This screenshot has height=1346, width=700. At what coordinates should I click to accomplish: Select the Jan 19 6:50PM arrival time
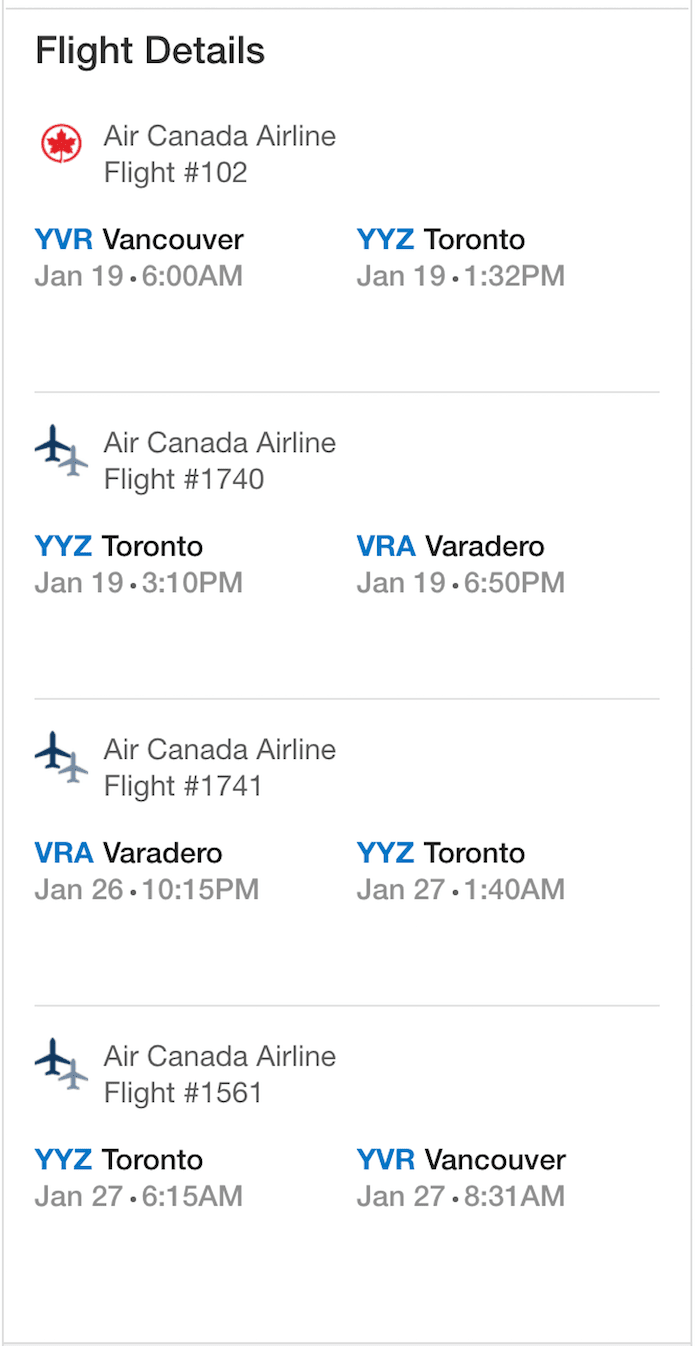(x=461, y=583)
